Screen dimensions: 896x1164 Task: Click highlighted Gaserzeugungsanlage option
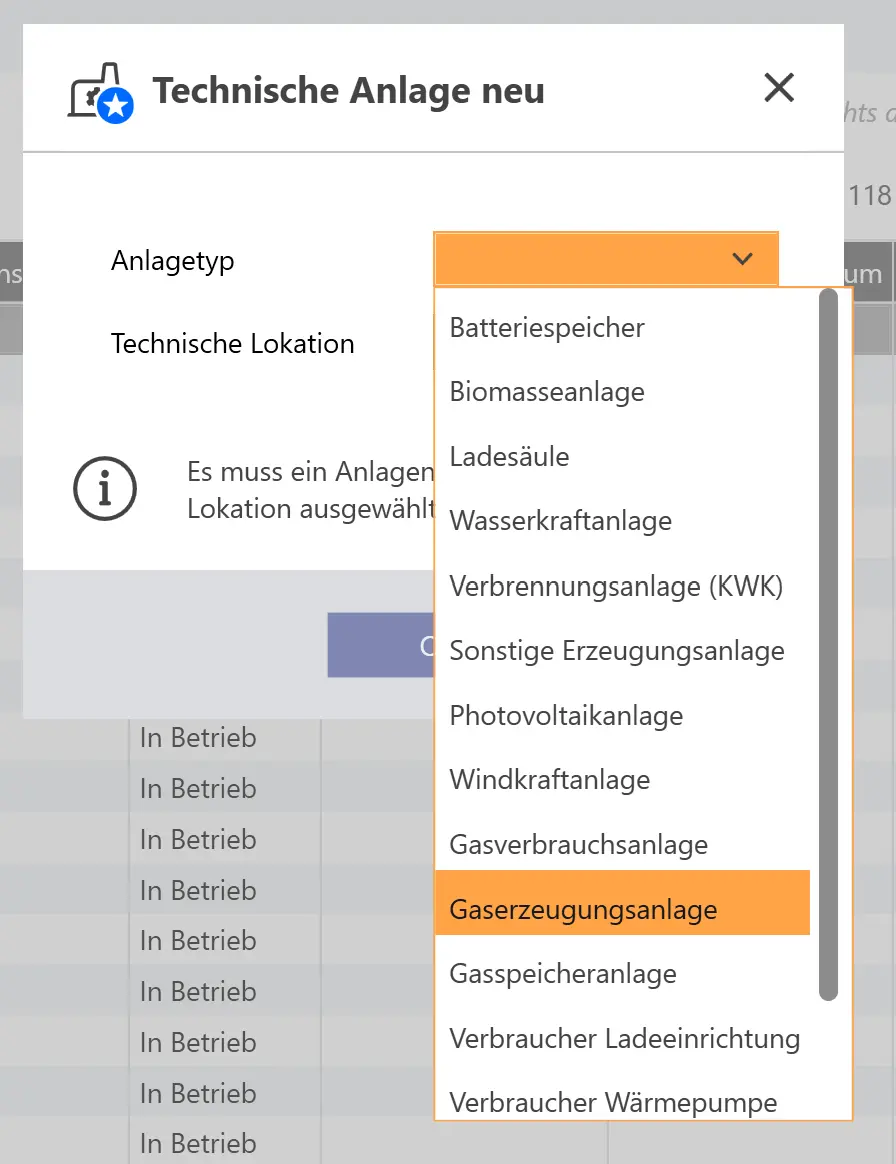[x=583, y=910]
